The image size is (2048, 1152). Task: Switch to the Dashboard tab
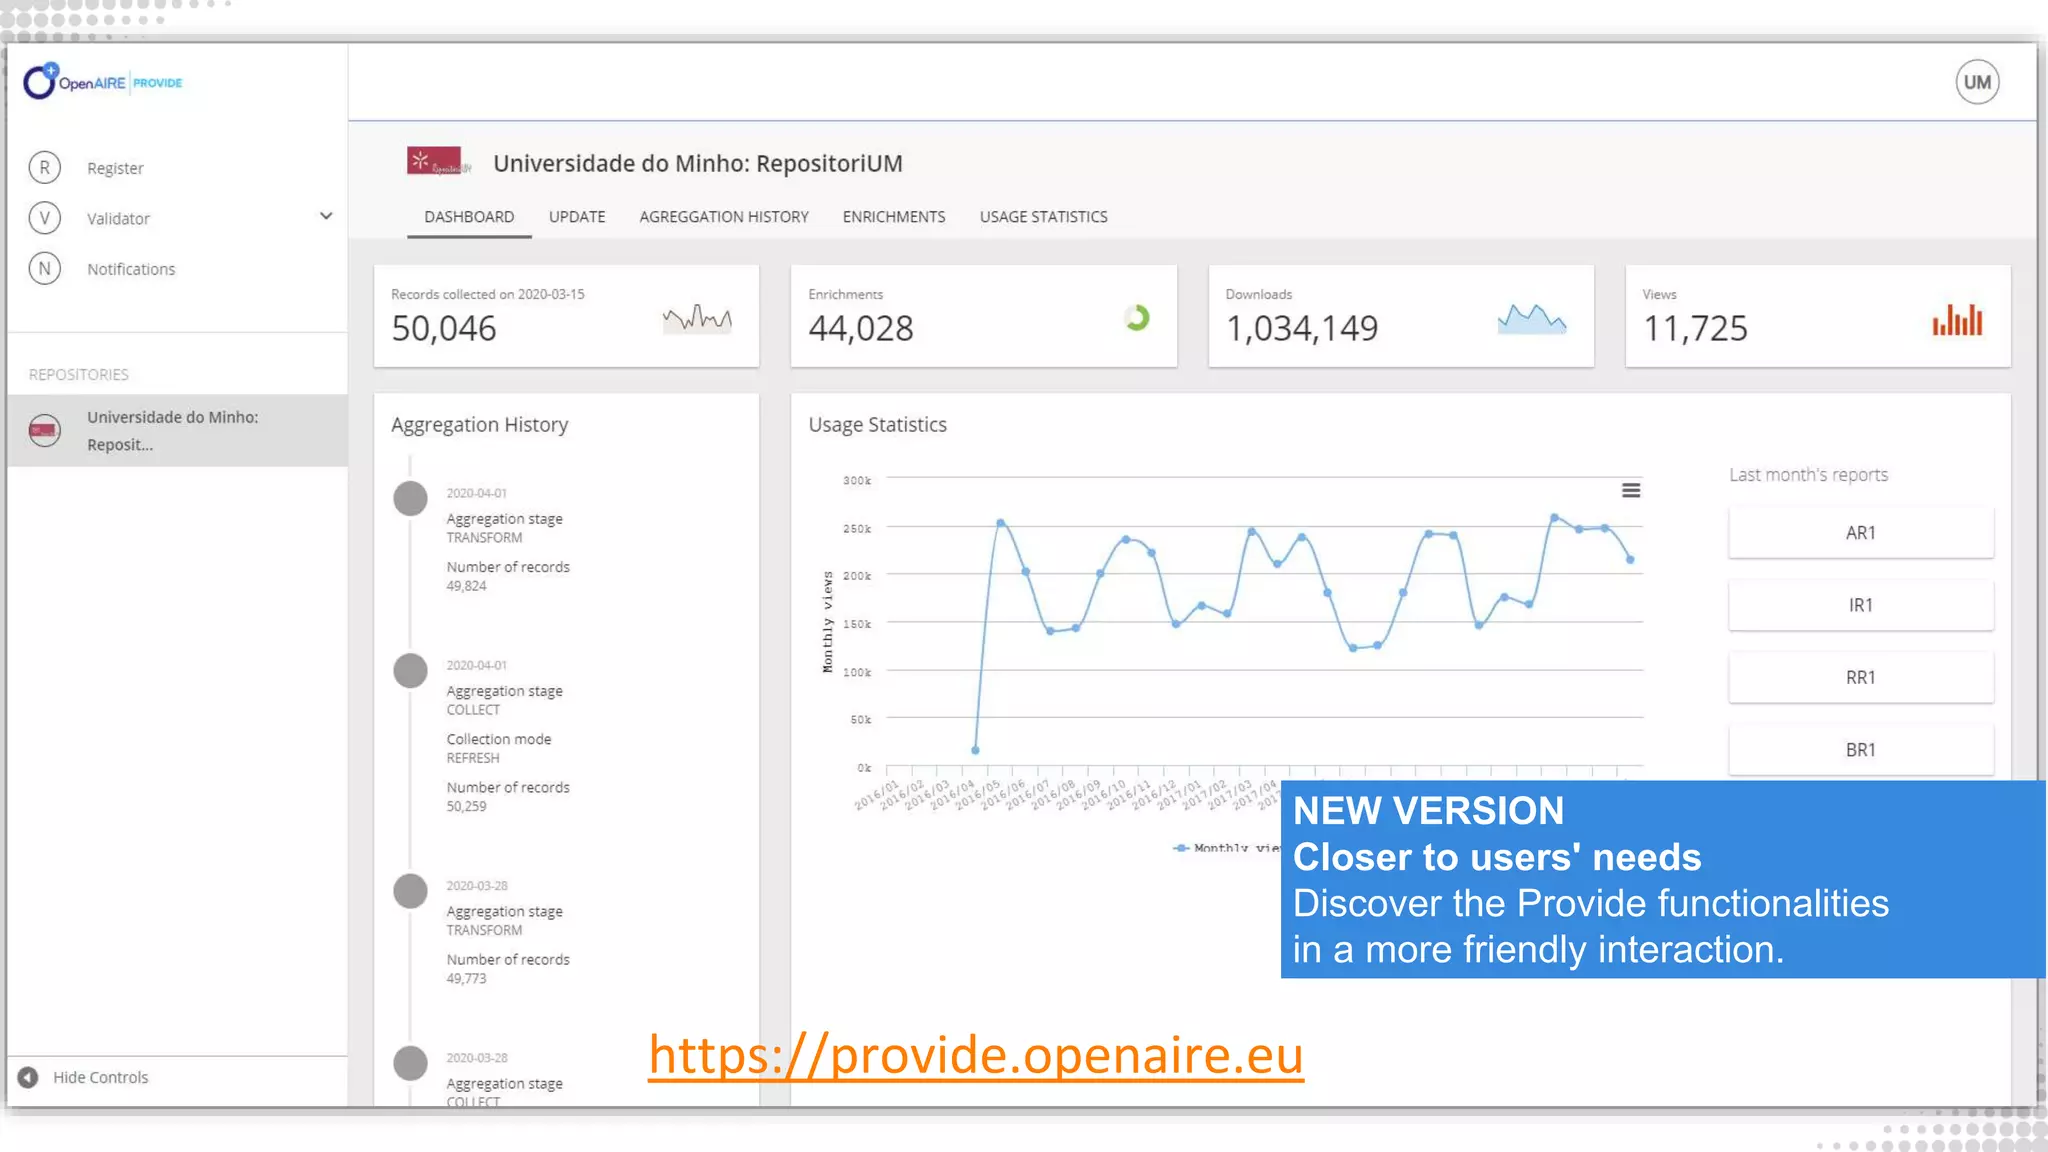click(x=469, y=216)
